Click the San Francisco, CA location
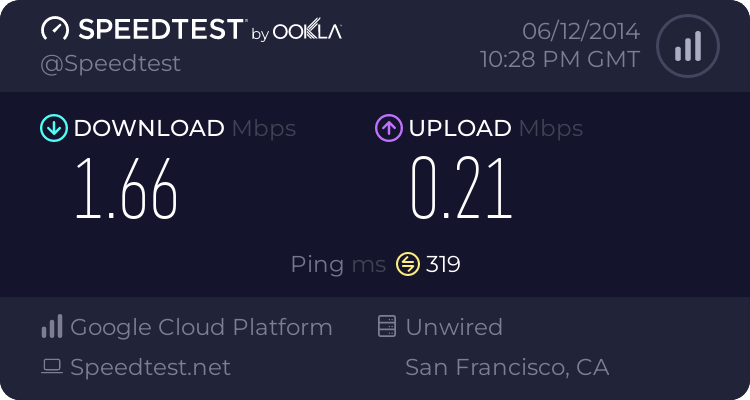Screen dimensions: 750x400 507,367
